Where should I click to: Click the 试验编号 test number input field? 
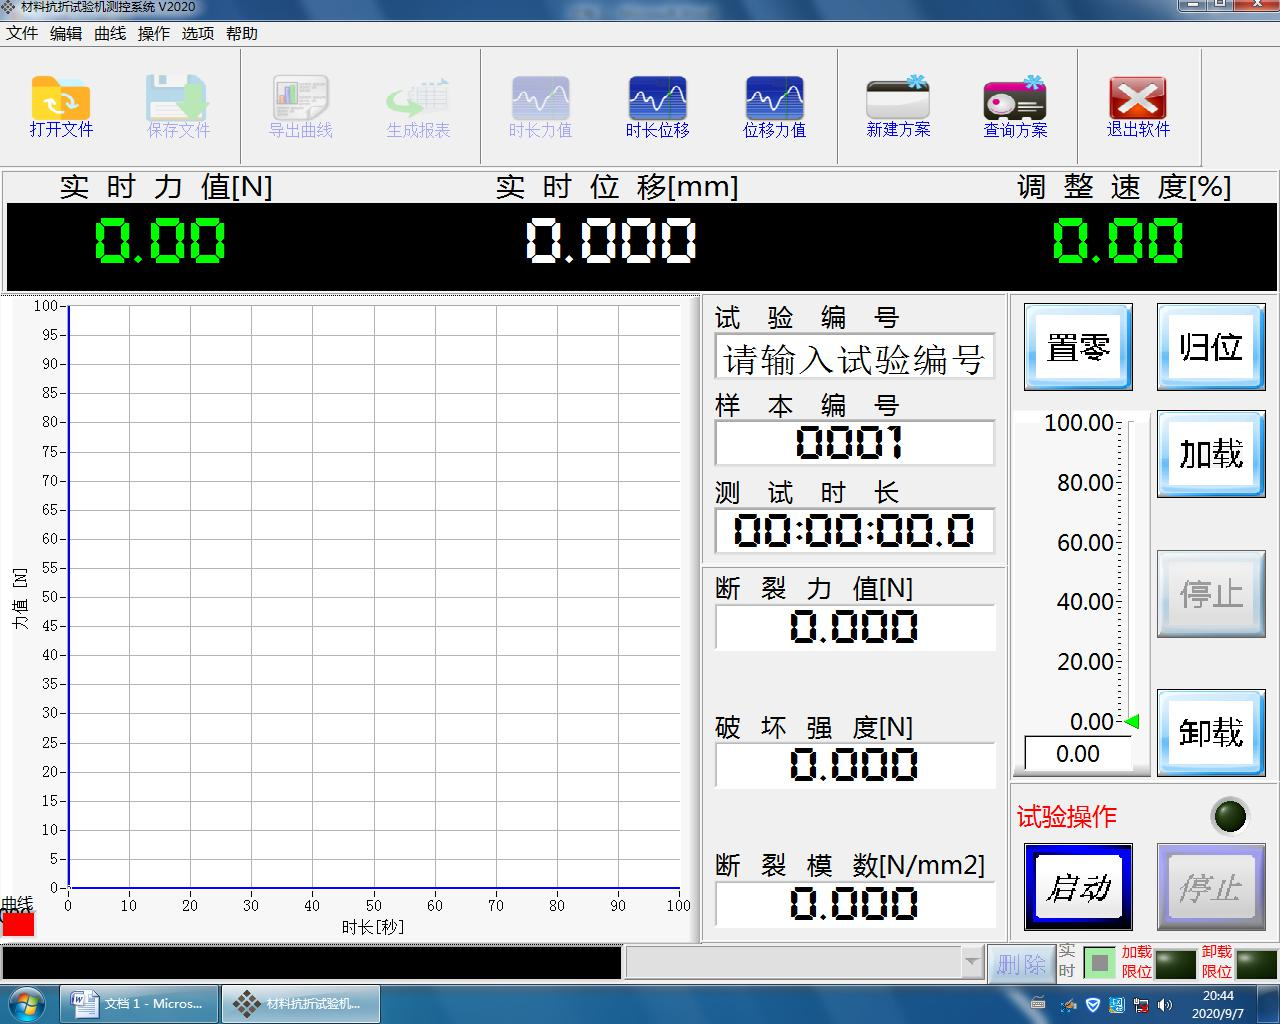854,359
